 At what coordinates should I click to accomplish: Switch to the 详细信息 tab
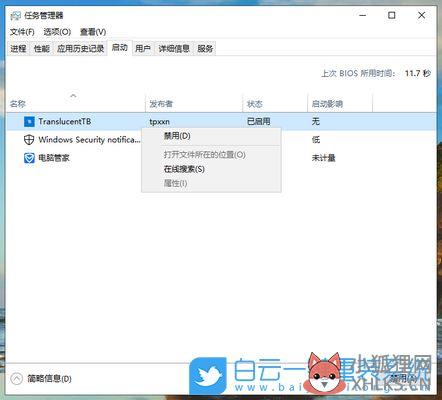click(x=174, y=49)
